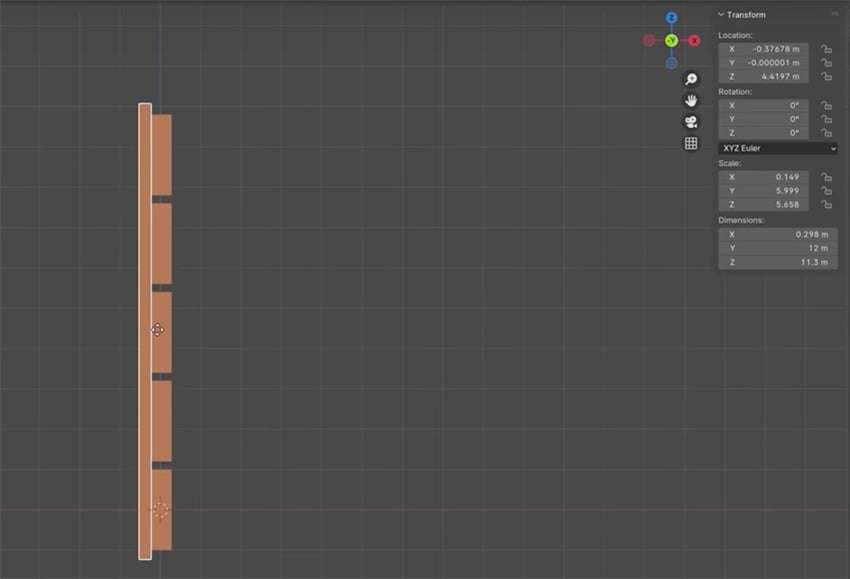850x579 pixels.
Task: Click the green Y axis gizmo center
Action: pos(672,41)
